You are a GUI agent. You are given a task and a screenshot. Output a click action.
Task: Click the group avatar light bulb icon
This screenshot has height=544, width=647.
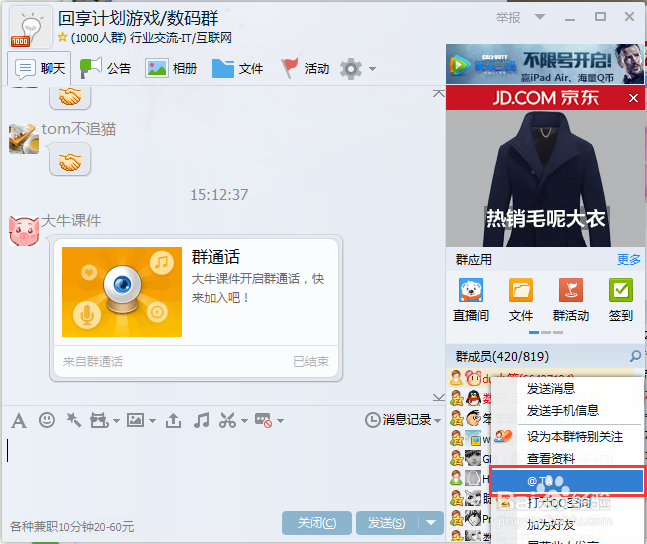(31, 28)
